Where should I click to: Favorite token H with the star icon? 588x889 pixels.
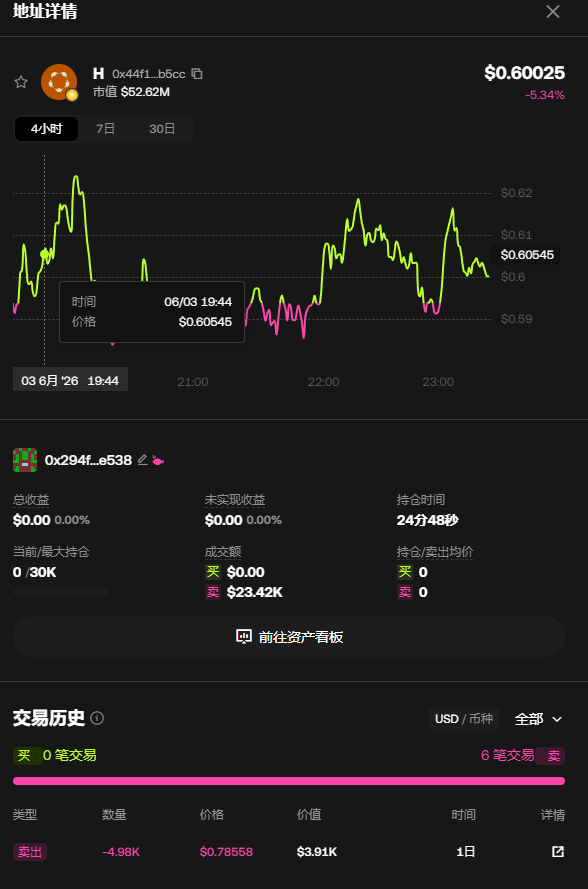21,82
